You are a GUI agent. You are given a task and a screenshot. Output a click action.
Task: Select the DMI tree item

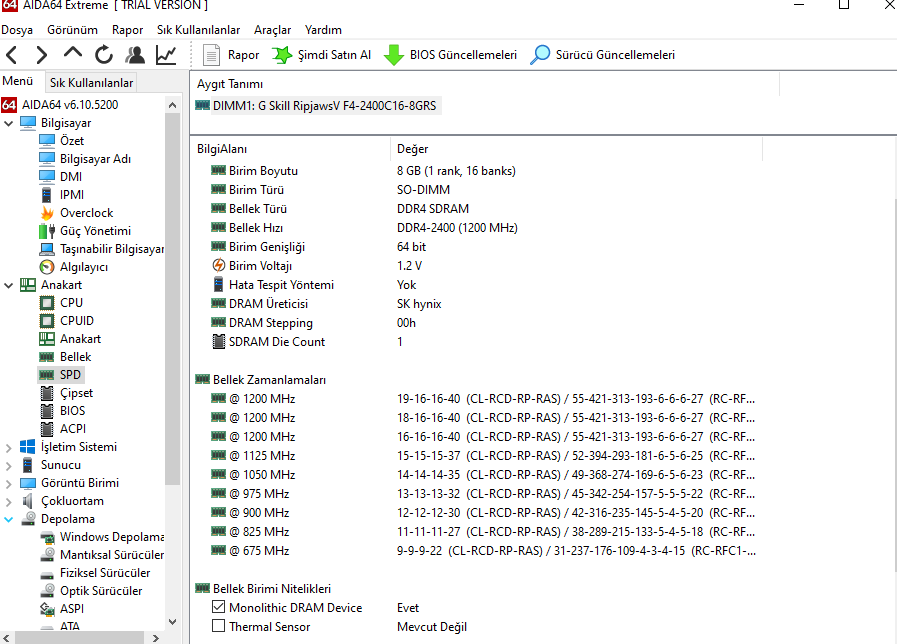click(x=71, y=177)
